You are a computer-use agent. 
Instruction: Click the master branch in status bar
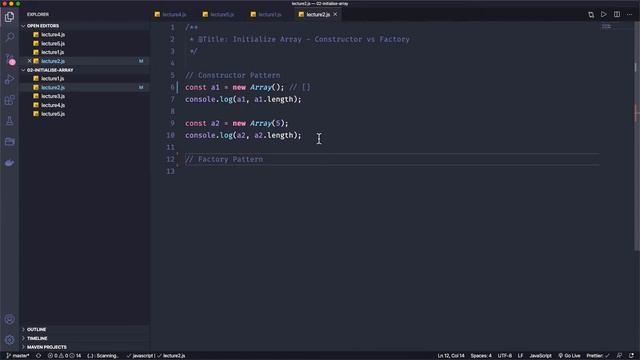tap(18, 356)
